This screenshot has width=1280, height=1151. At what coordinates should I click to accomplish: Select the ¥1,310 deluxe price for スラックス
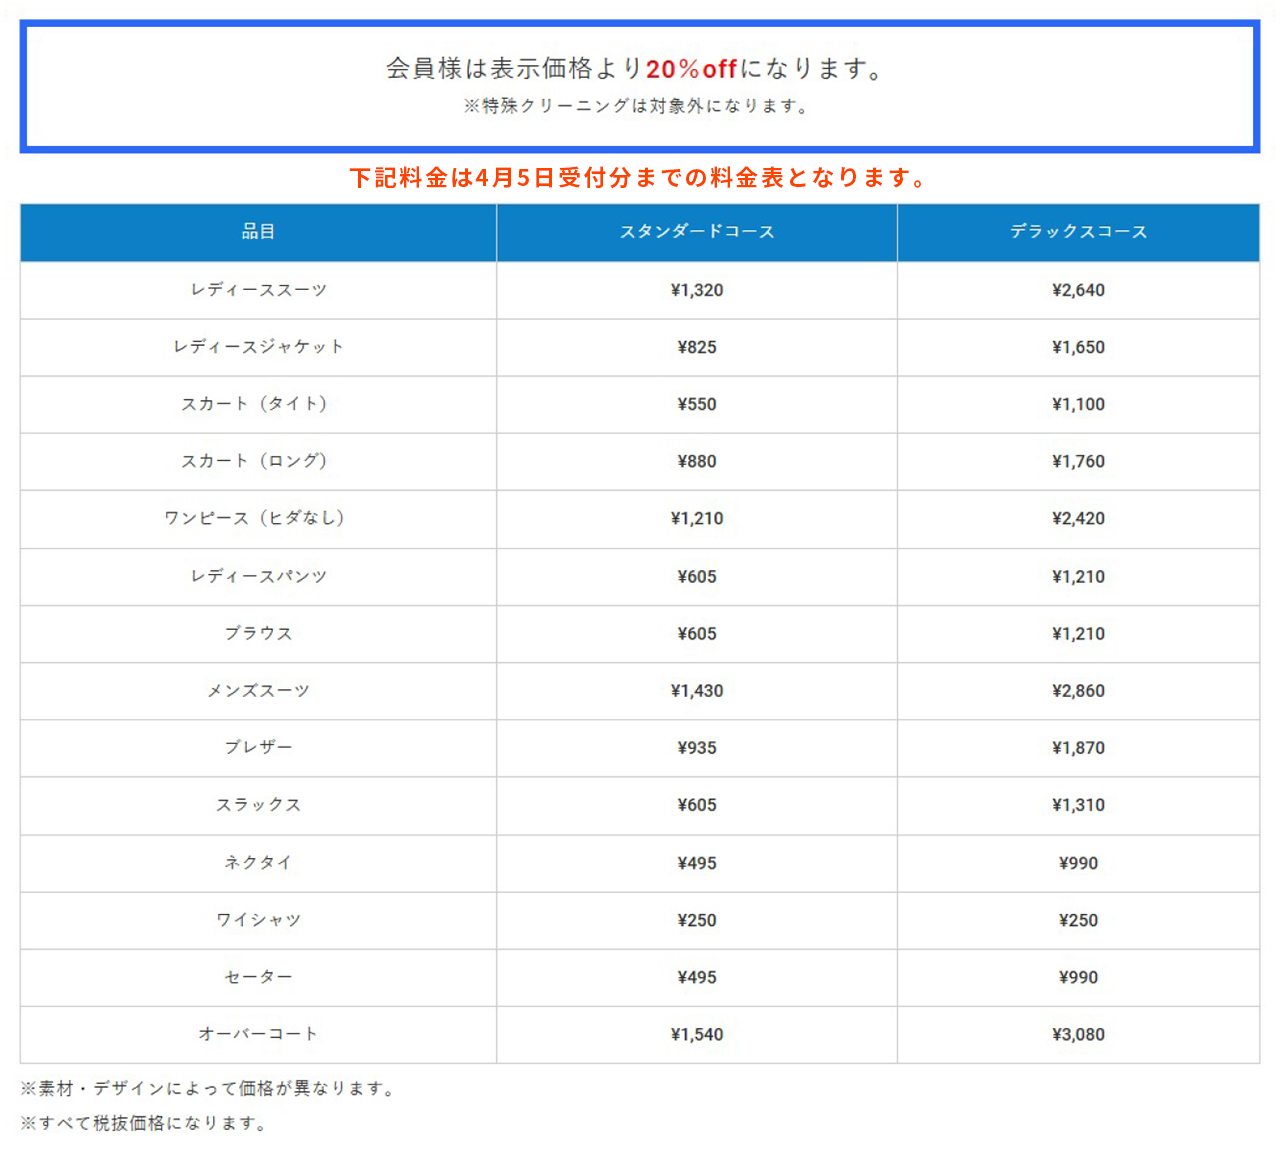pos(1078,805)
